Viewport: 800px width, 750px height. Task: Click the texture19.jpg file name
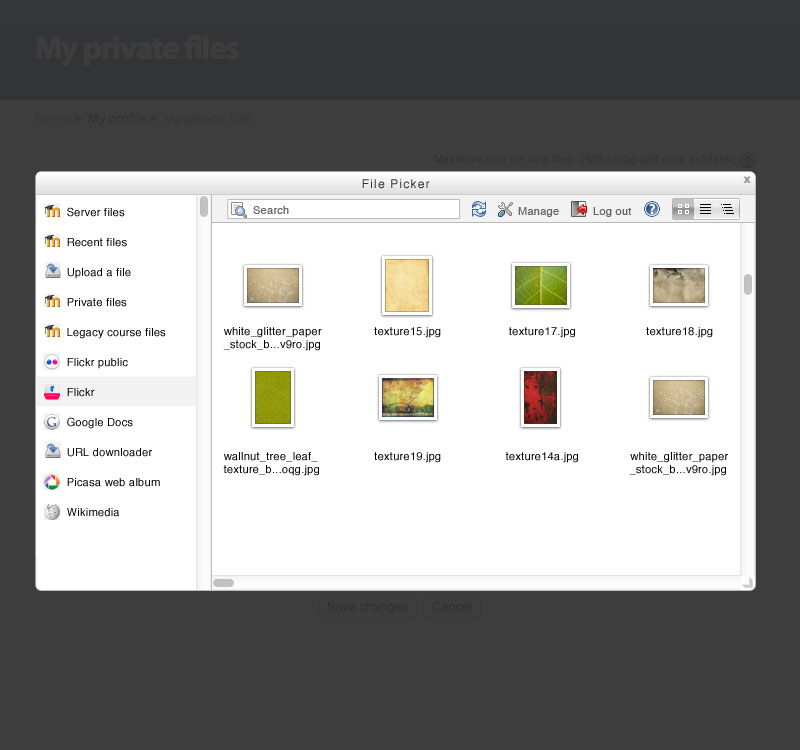coord(407,456)
